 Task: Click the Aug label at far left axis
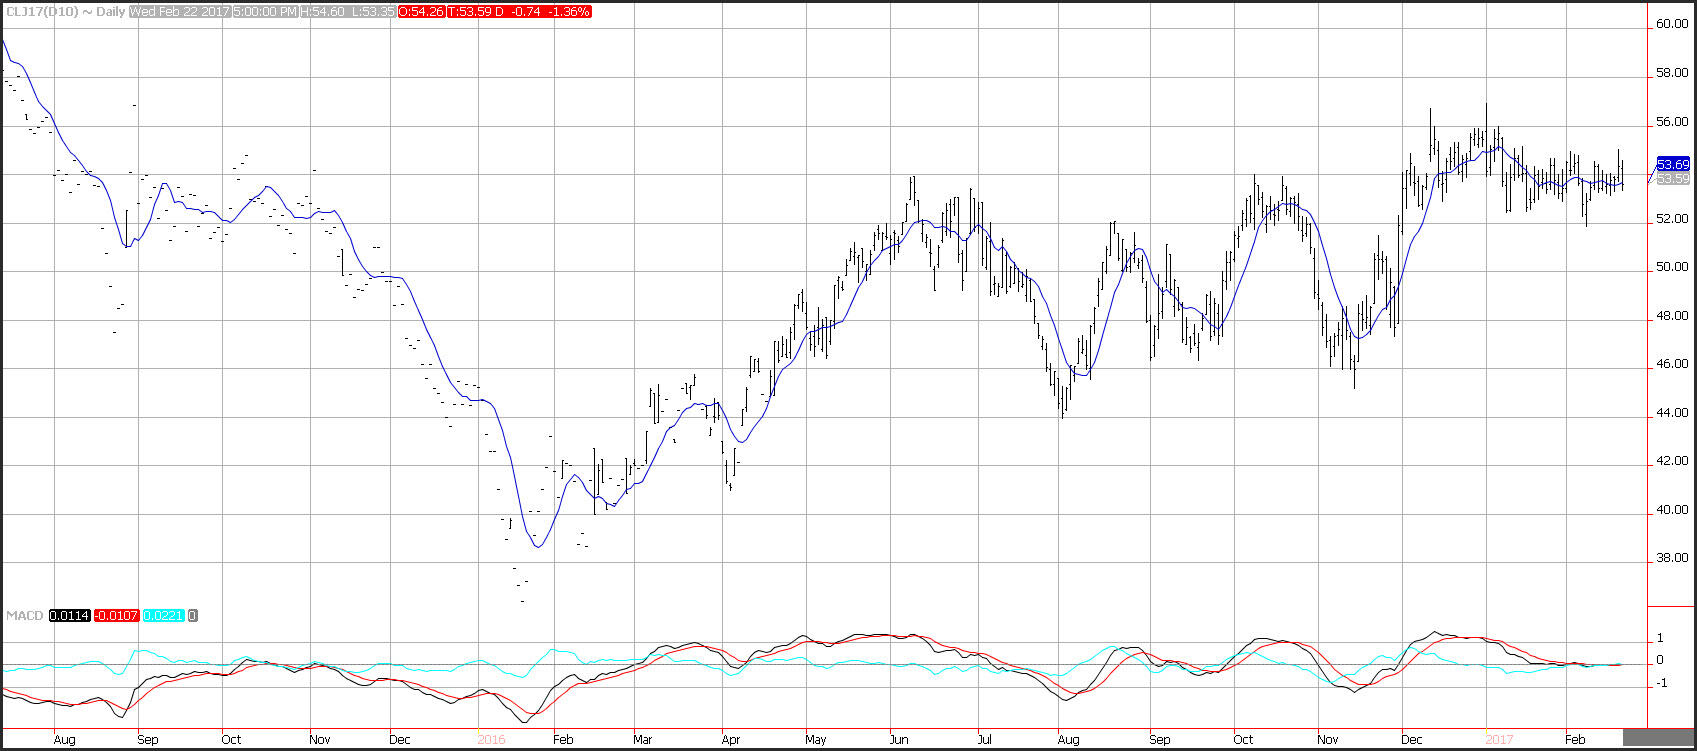[x=63, y=739]
